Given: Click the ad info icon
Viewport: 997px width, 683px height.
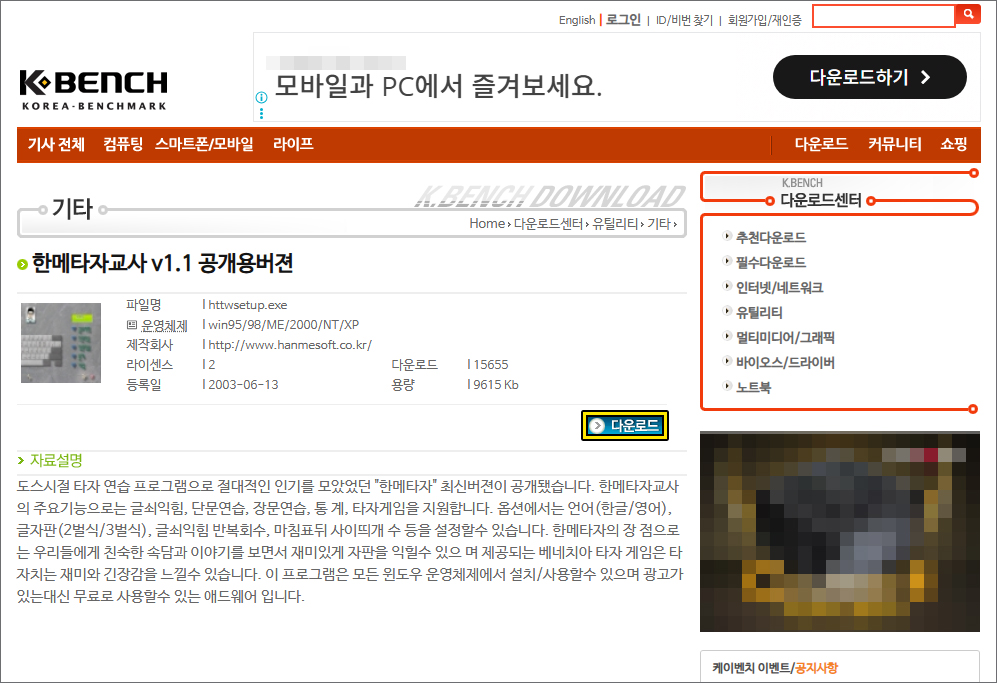Looking at the screenshot, I should coord(261,97).
